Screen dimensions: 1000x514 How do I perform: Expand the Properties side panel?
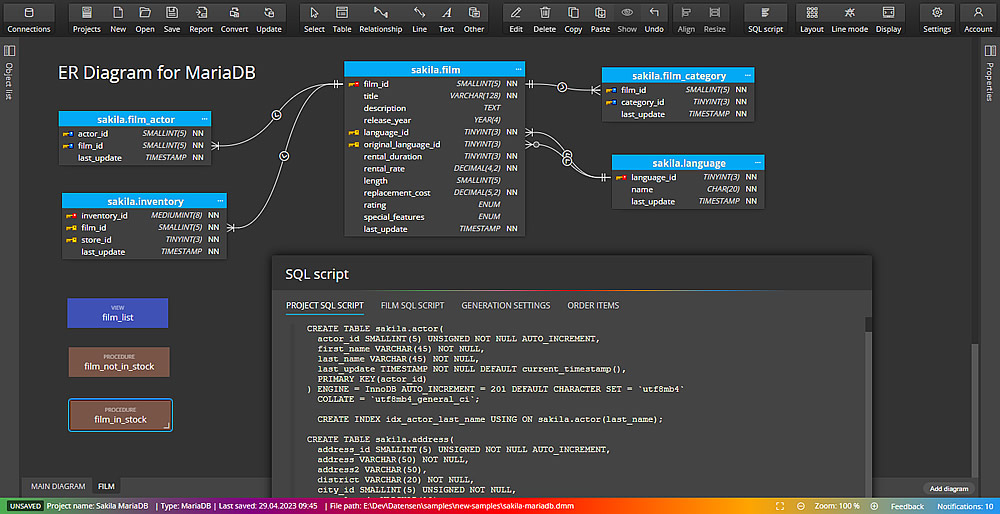click(990, 51)
